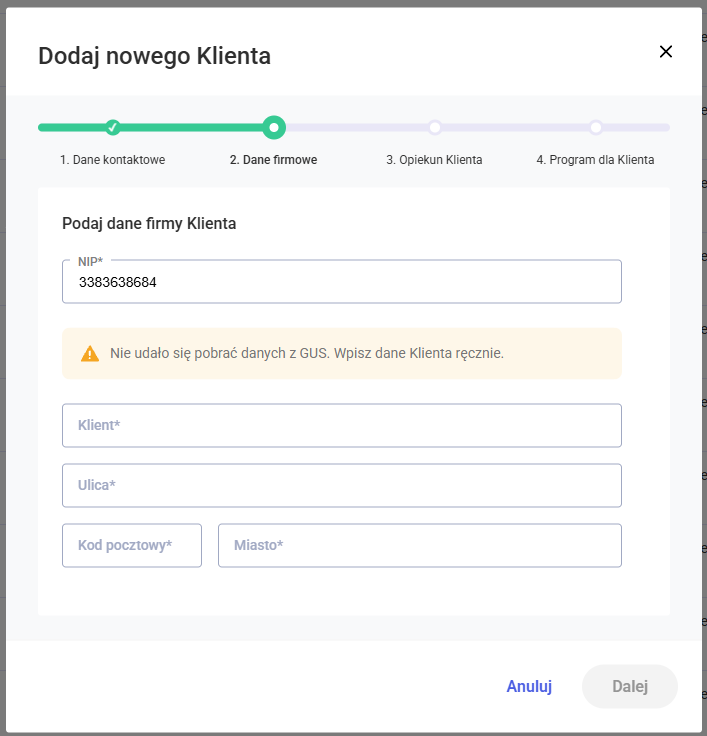Image resolution: width=707 pixels, height=736 pixels.
Task: Go to 1. Dane kontaktowe step label
Action: point(112,160)
